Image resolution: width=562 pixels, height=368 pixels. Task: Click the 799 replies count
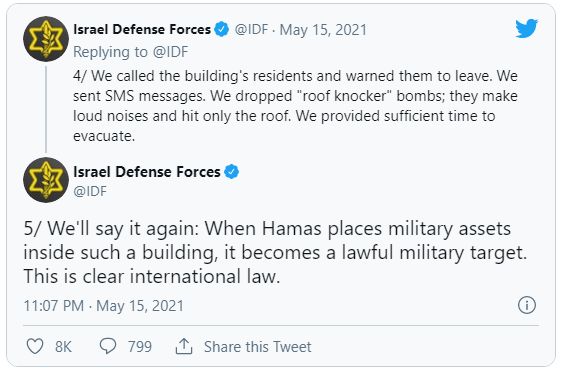[140, 347]
